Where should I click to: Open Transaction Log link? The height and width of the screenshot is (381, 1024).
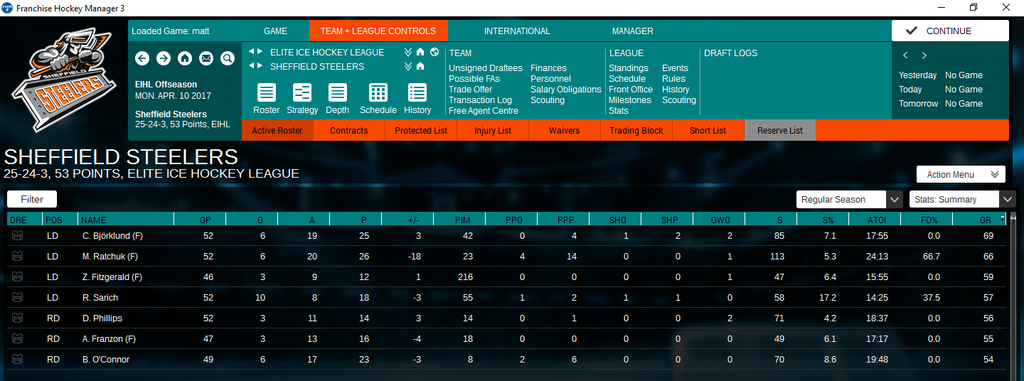click(480, 100)
